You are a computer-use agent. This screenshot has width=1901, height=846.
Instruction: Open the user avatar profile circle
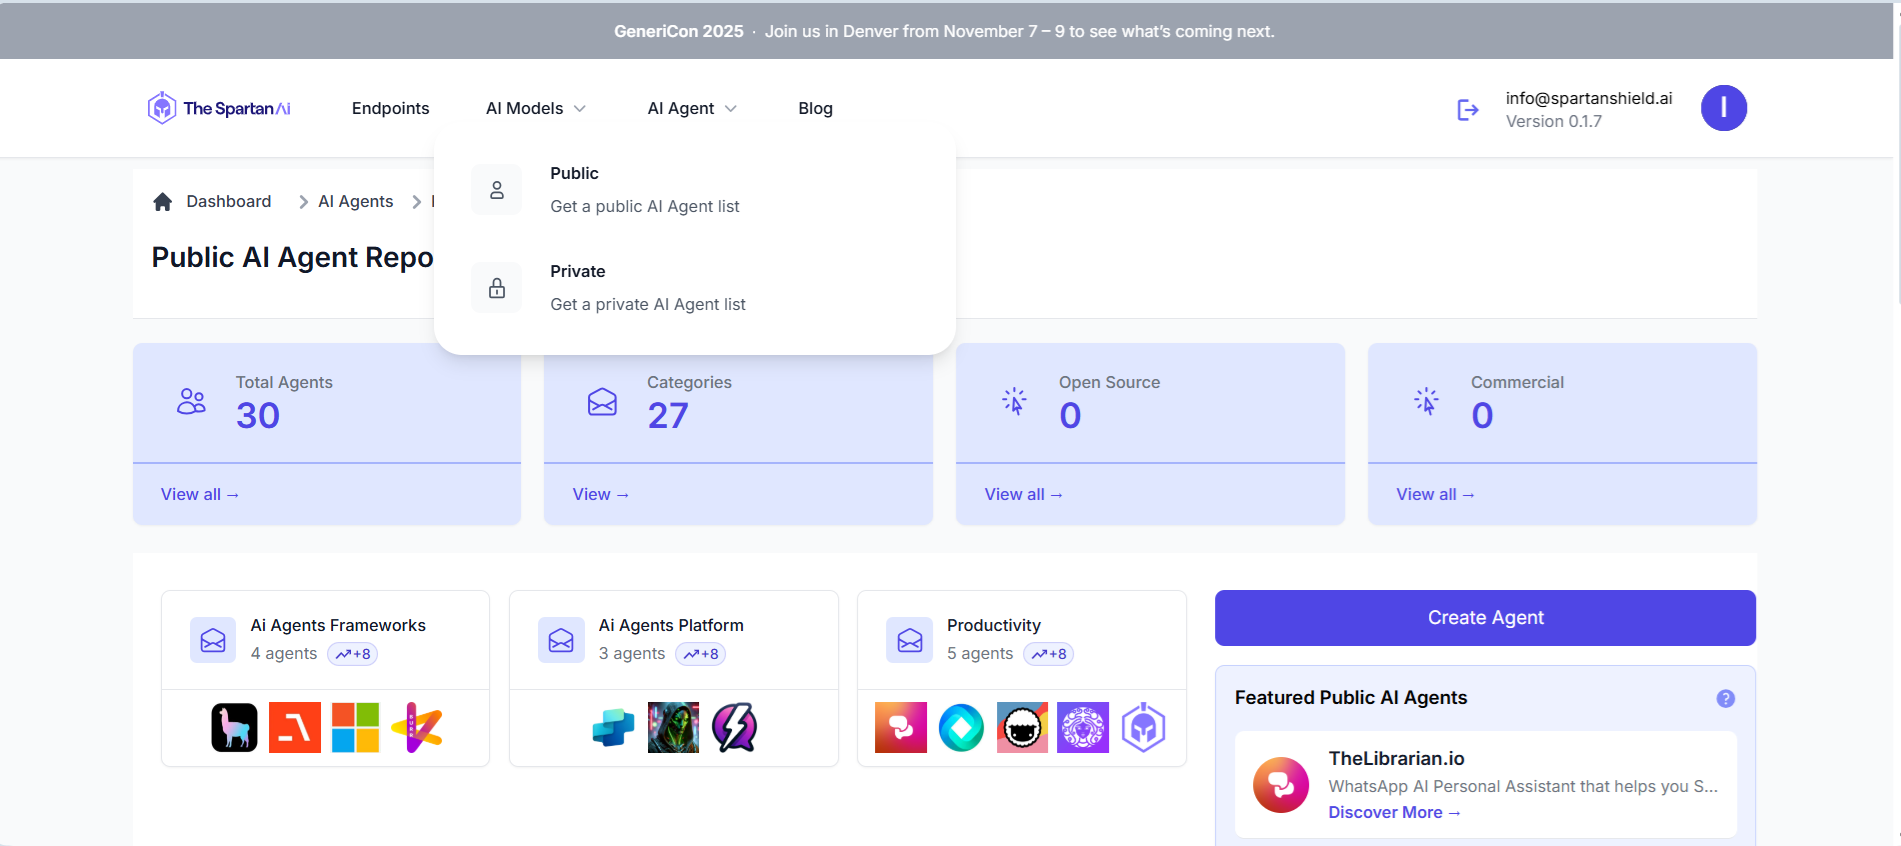(x=1723, y=108)
